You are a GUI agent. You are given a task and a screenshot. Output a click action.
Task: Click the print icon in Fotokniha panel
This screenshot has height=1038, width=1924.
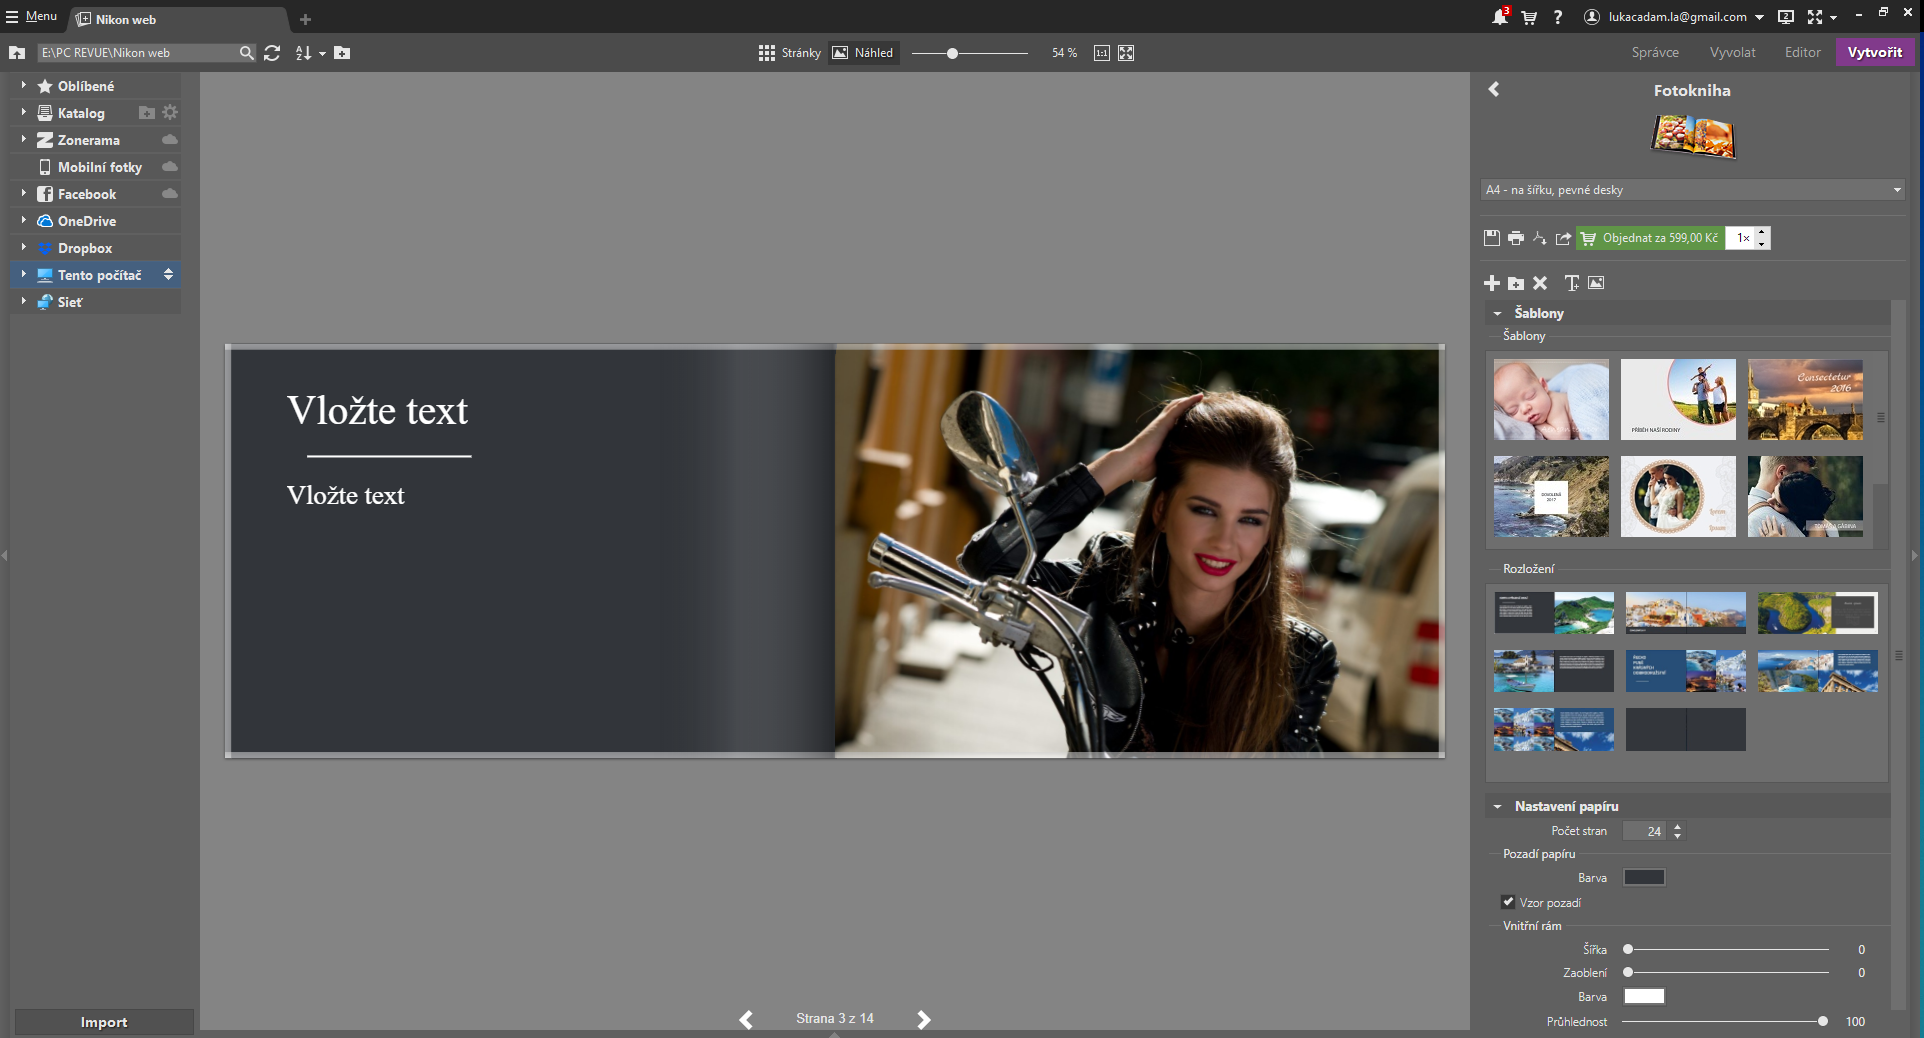click(x=1515, y=238)
